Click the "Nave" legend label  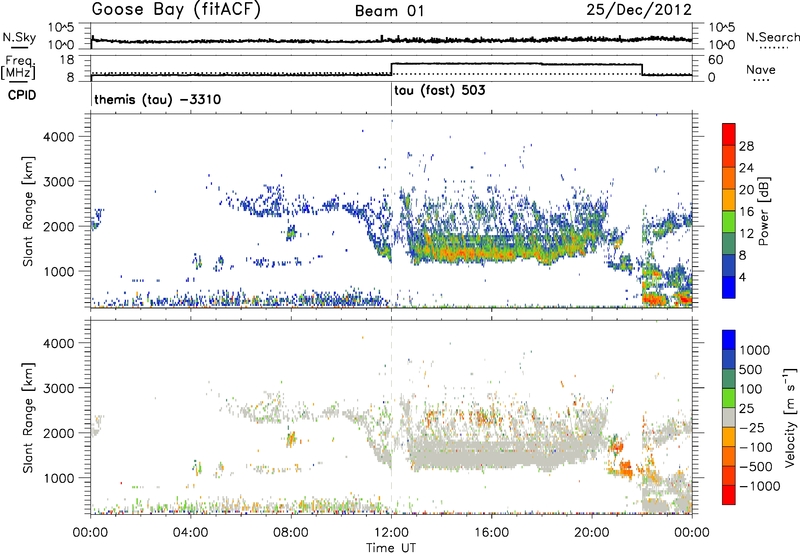pyautogui.click(x=761, y=69)
